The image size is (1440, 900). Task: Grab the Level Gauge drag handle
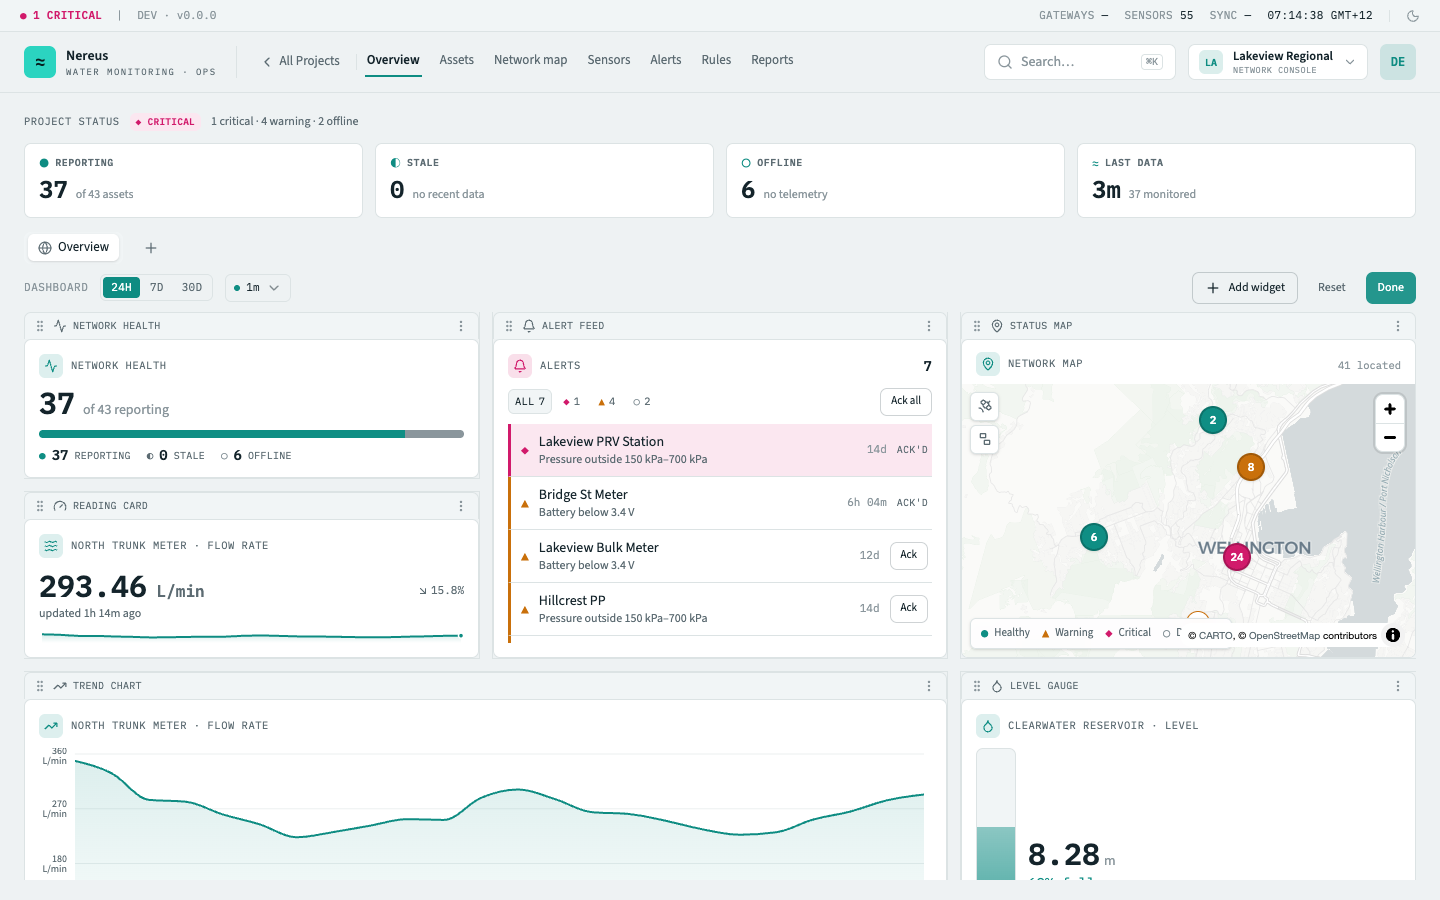pos(977,686)
